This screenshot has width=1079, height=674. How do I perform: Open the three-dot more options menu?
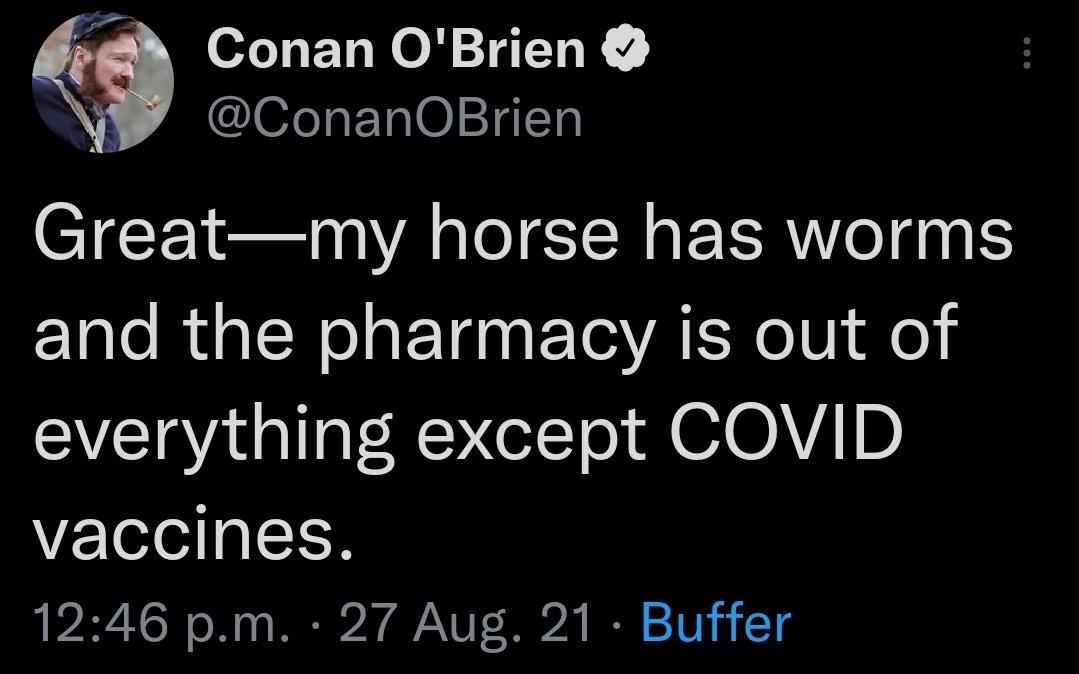pyautogui.click(x=1025, y=53)
